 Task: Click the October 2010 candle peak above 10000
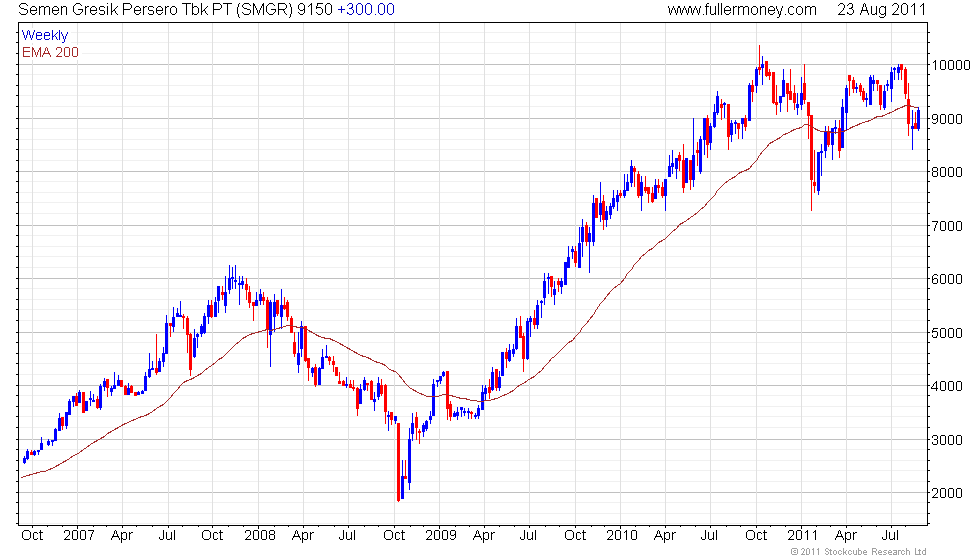click(x=759, y=62)
